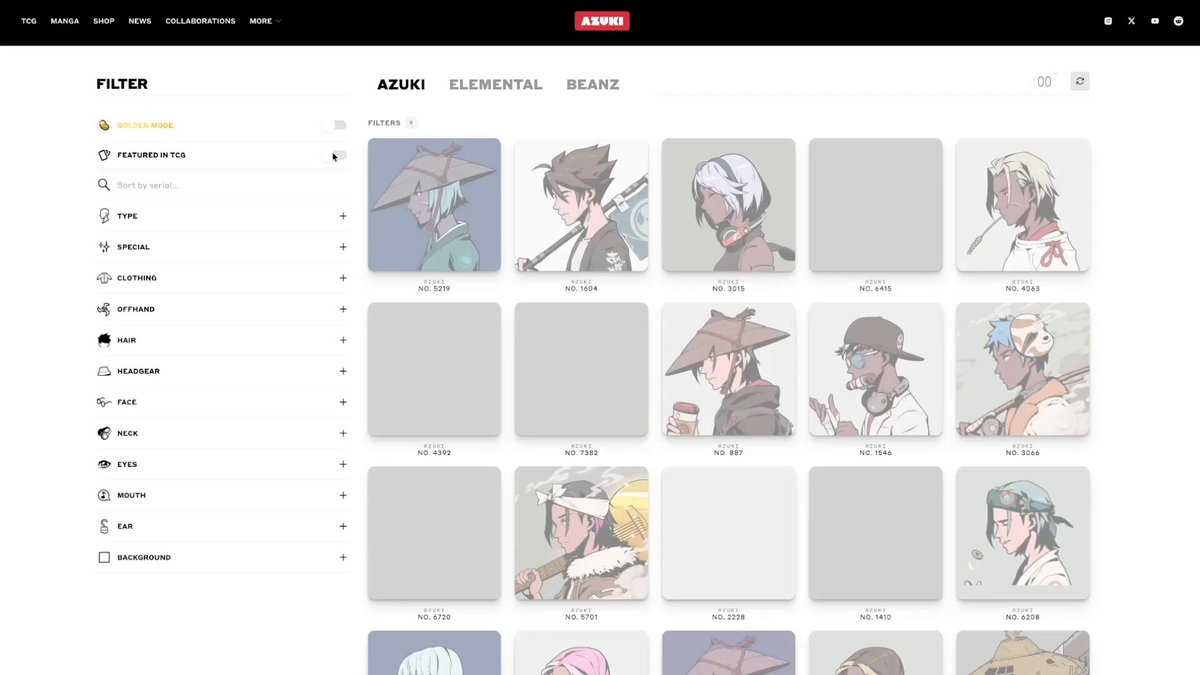The height and width of the screenshot is (675, 1200).
Task: Open Azuki No. 4063 thumbnail
Action: point(1022,205)
